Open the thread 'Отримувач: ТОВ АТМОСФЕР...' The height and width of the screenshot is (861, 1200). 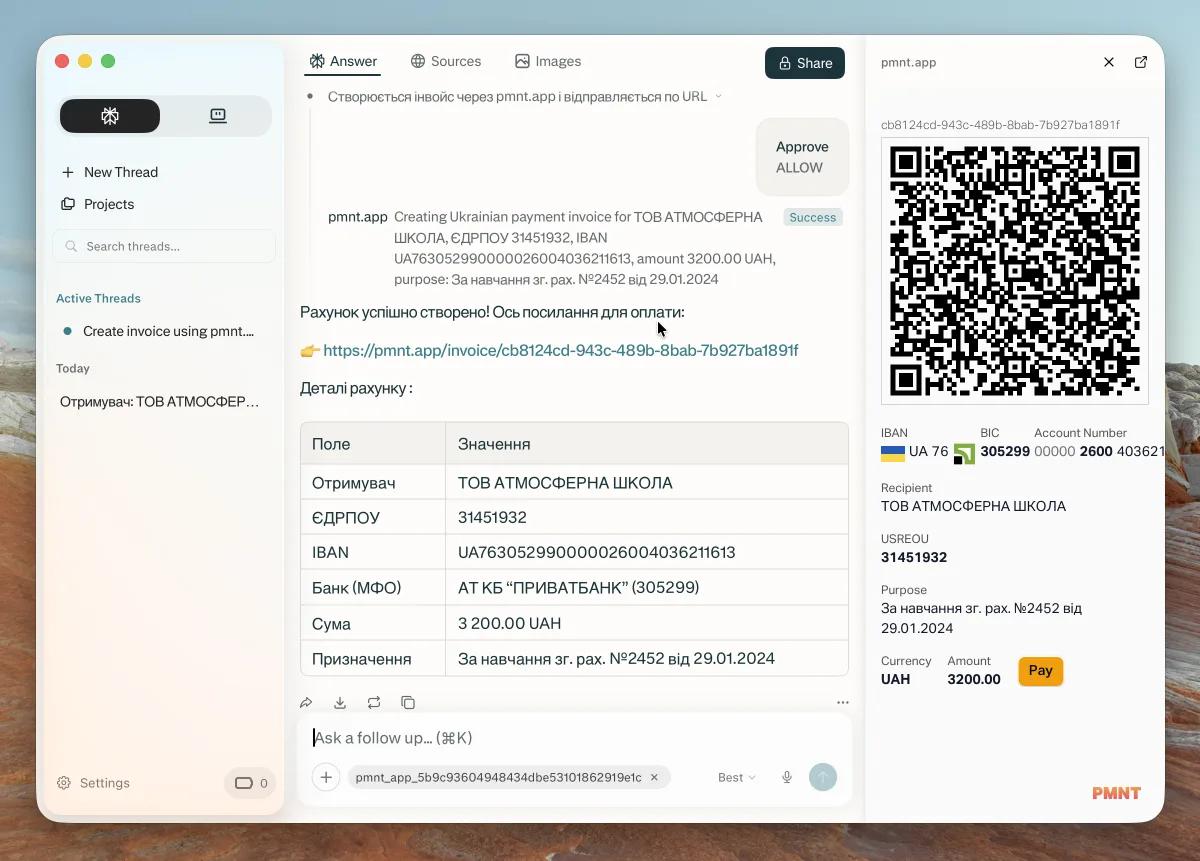(160, 402)
